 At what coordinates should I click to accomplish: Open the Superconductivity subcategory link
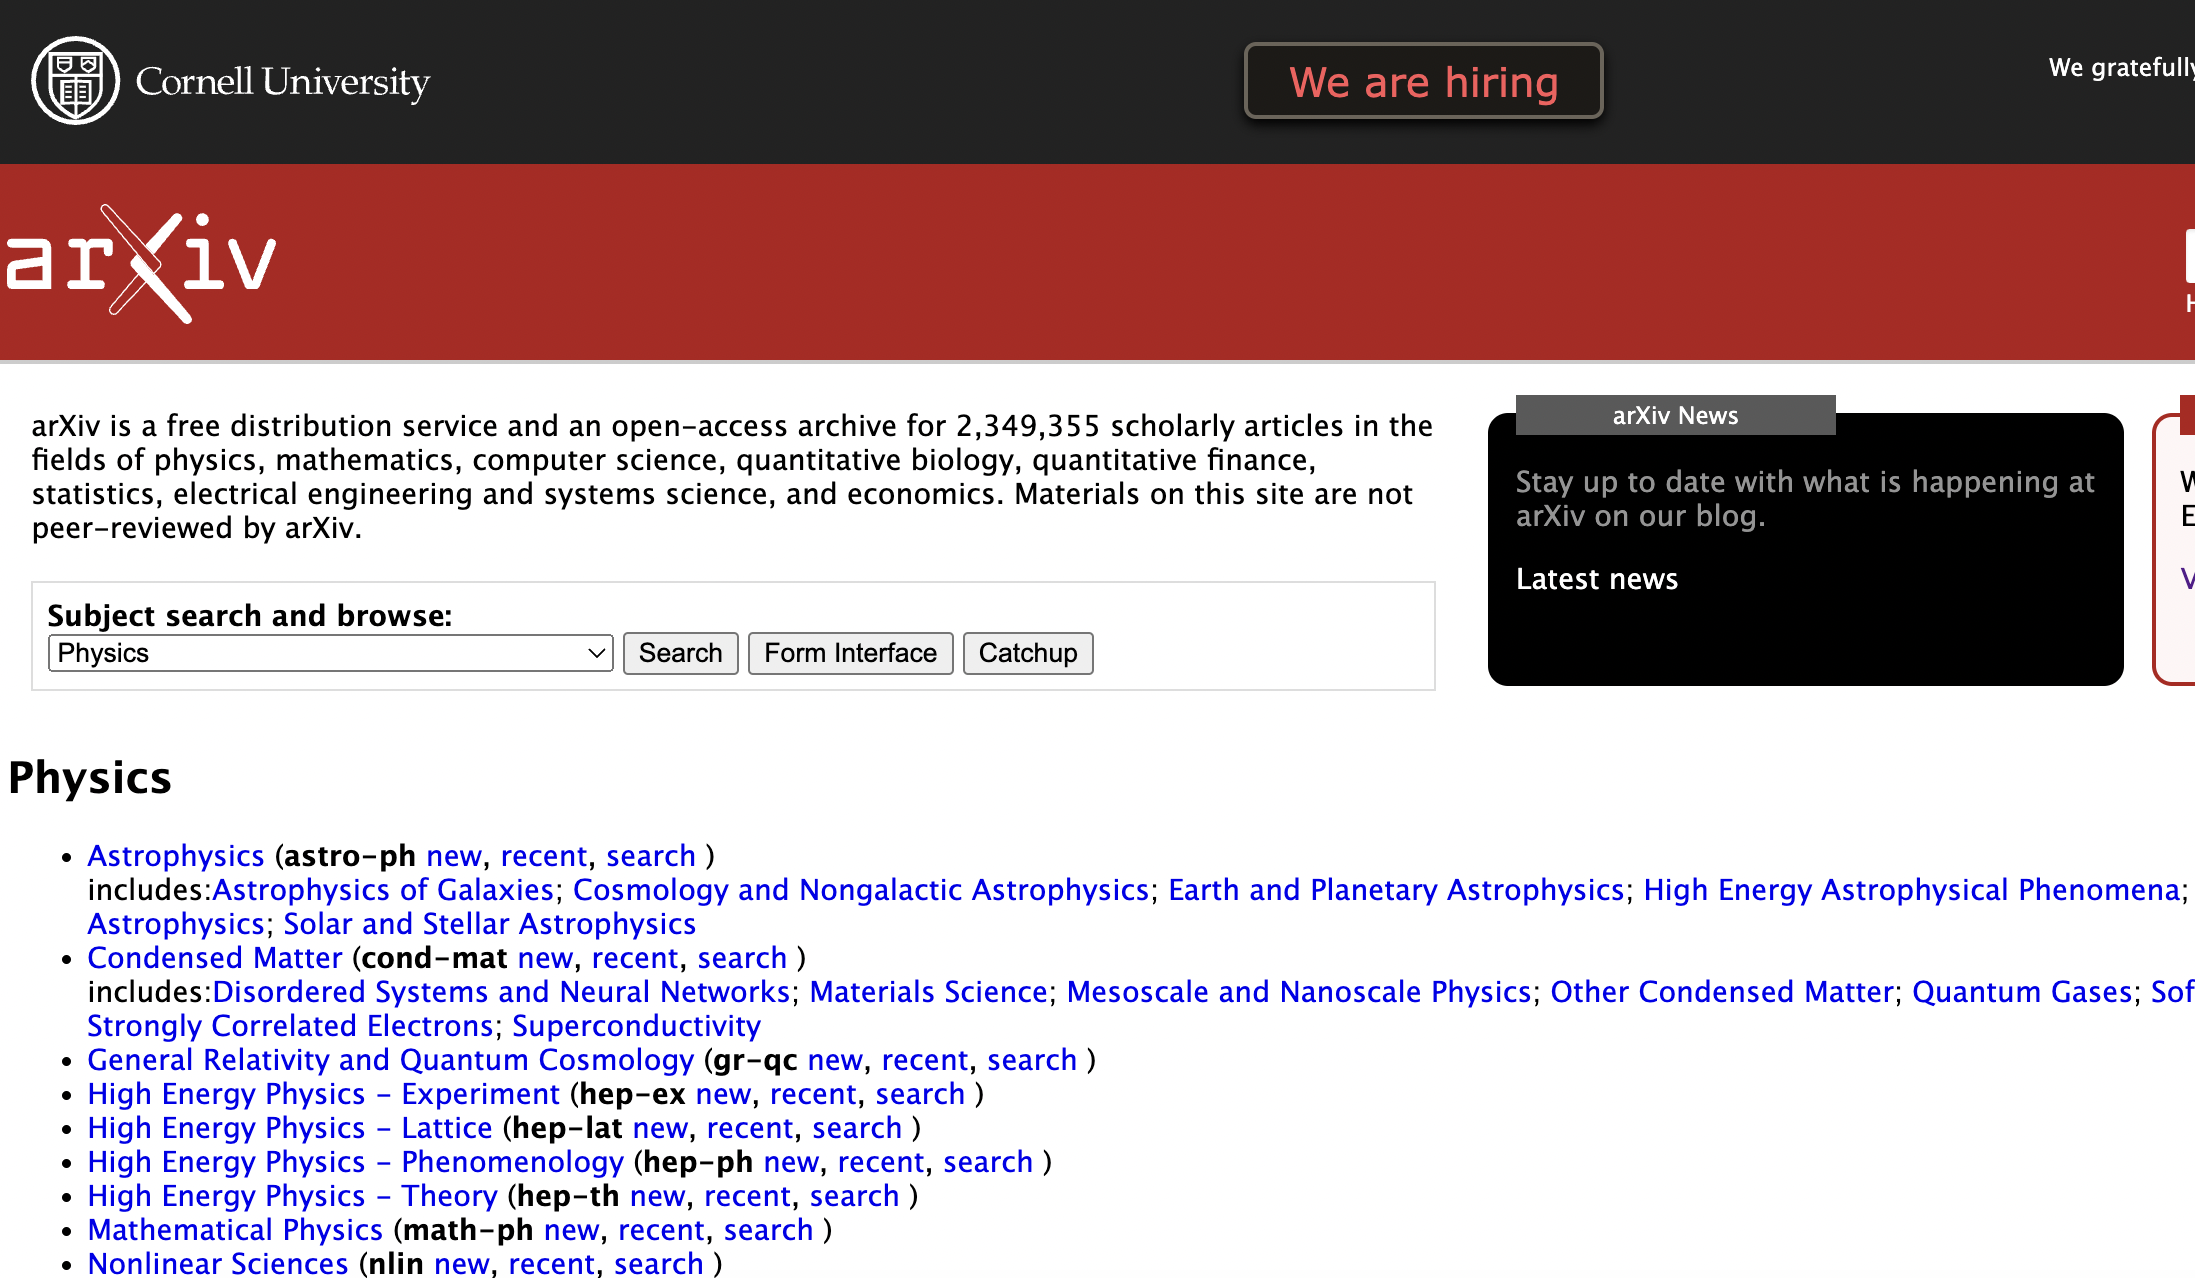[x=636, y=1026]
